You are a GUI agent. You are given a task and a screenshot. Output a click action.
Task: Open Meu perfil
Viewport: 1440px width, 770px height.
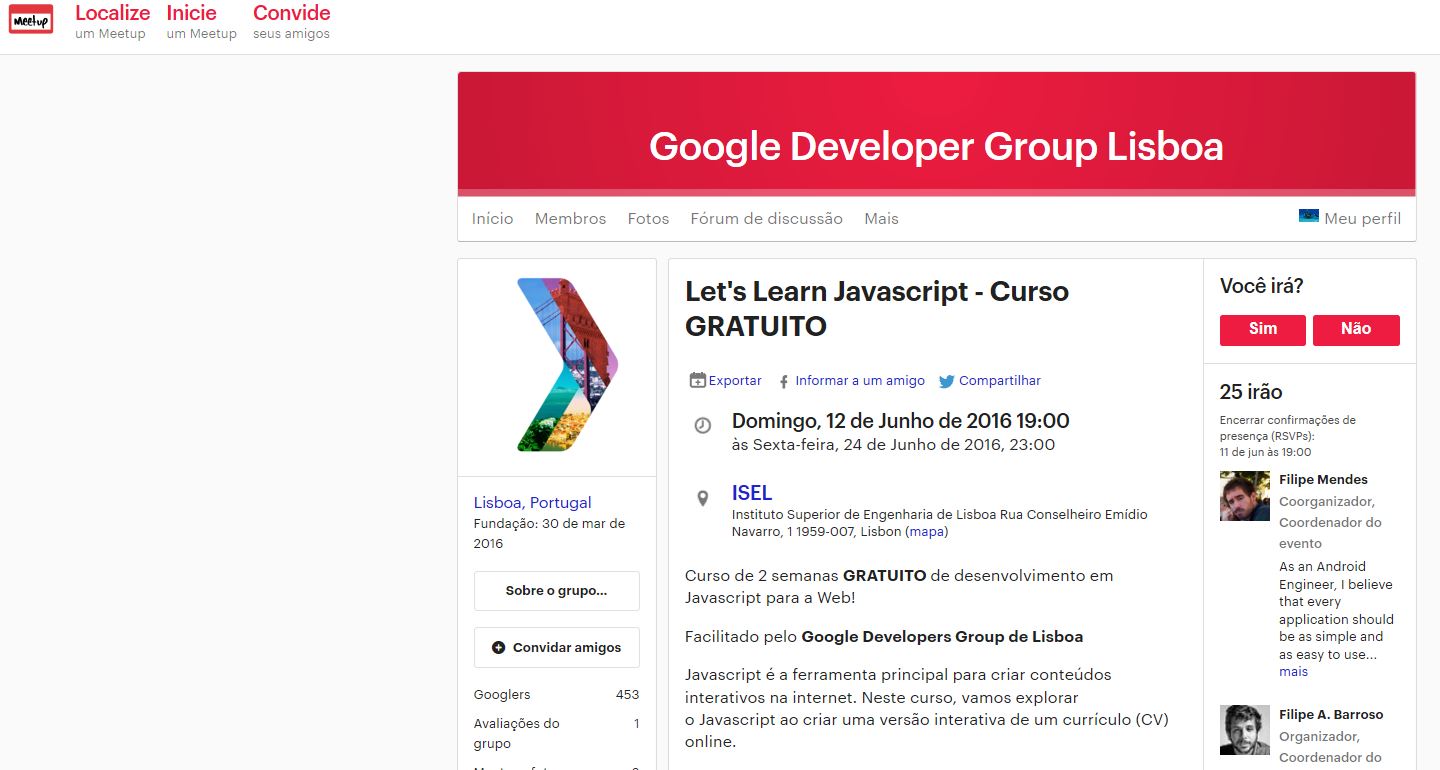click(x=1362, y=218)
